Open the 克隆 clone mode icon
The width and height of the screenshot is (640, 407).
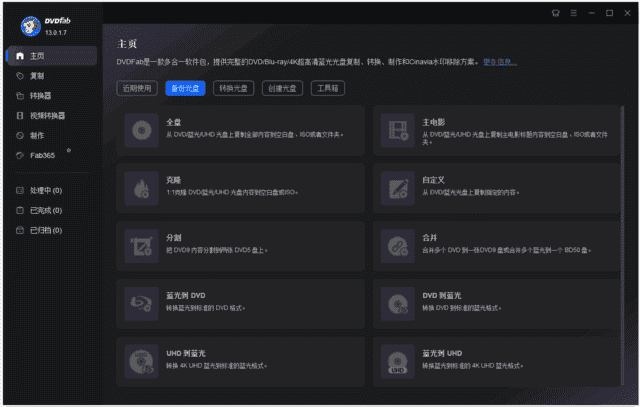tap(138, 185)
